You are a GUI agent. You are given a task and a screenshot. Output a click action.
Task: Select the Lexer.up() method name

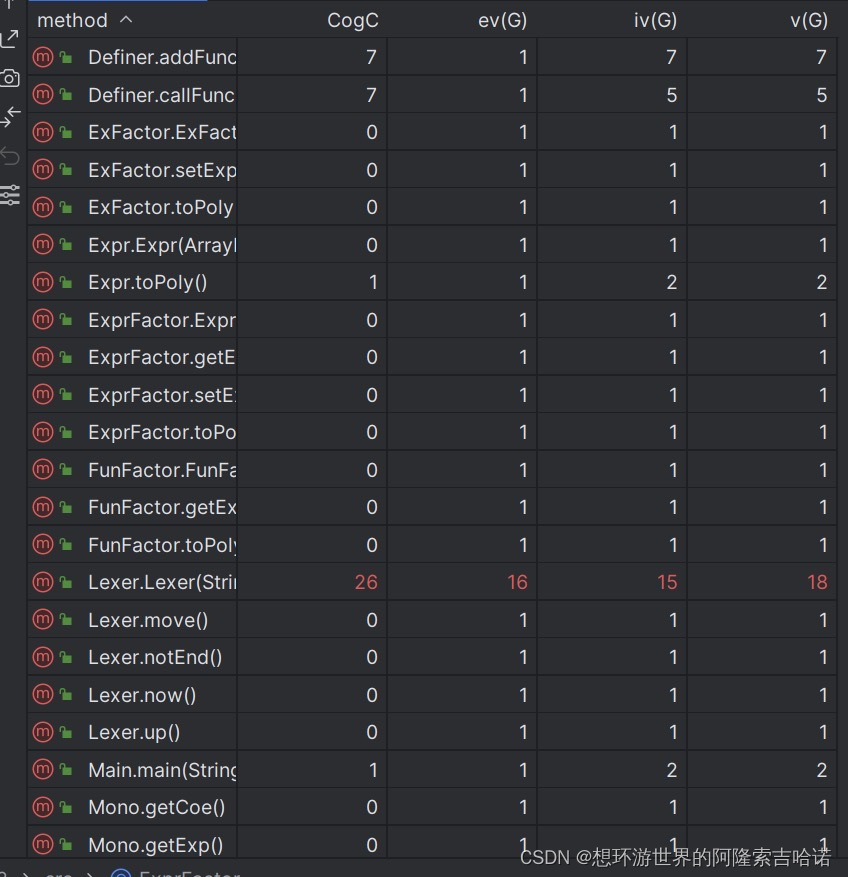tap(134, 733)
